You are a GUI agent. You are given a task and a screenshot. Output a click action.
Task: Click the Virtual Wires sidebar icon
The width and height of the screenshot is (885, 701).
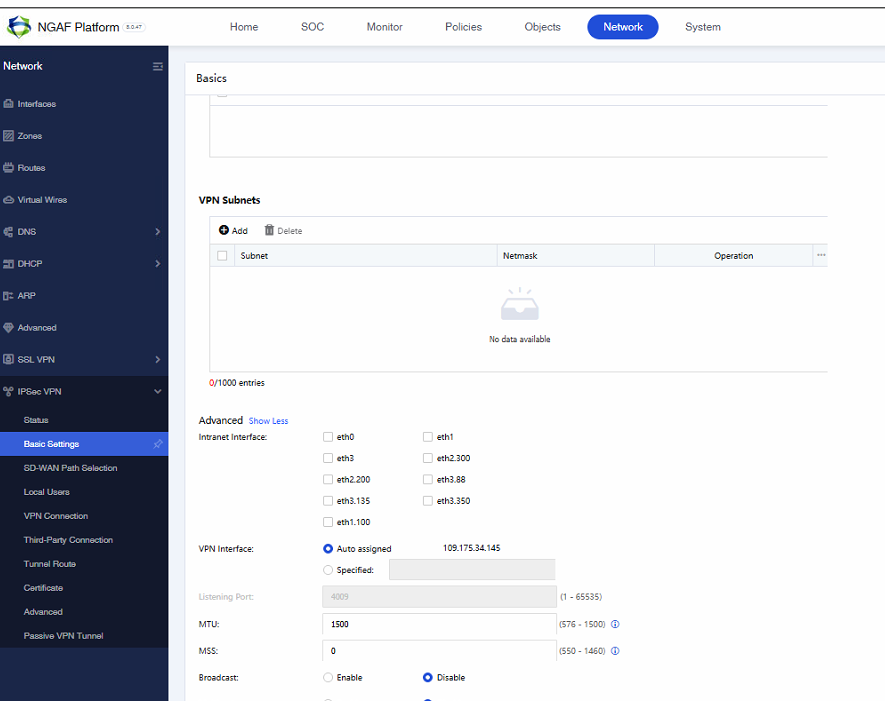point(8,200)
